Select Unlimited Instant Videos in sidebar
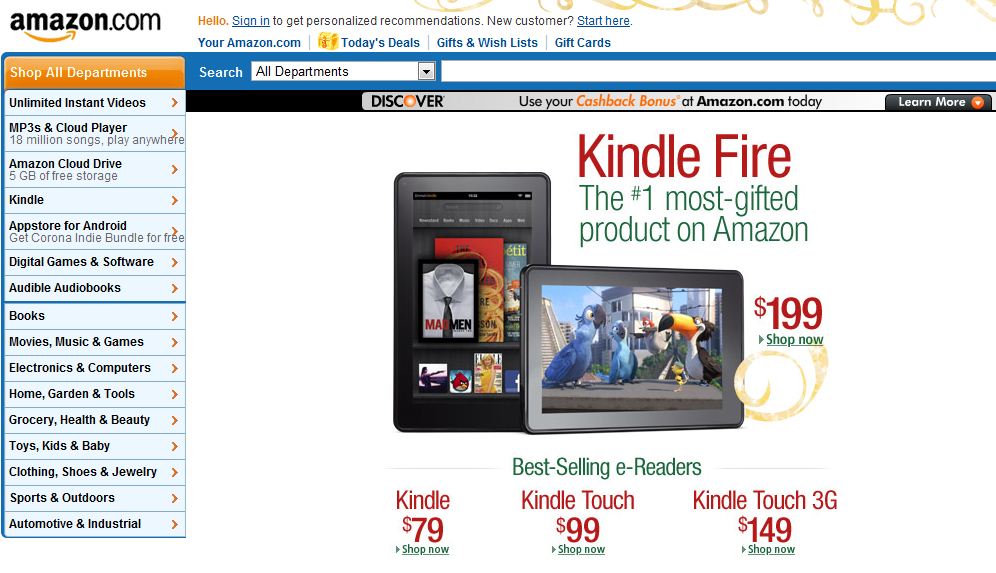Image resolution: width=996 pixels, height=573 pixels. 94,103
